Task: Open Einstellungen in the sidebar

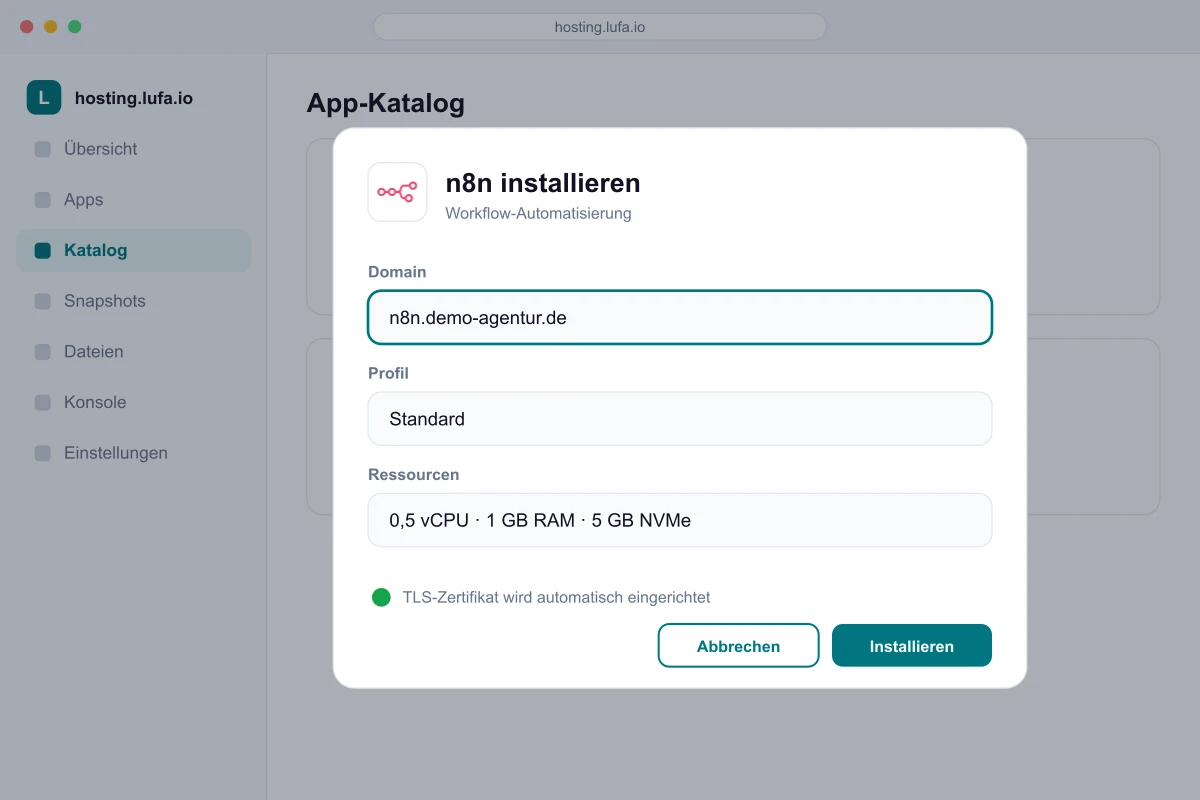Action: tap(133, 453)
